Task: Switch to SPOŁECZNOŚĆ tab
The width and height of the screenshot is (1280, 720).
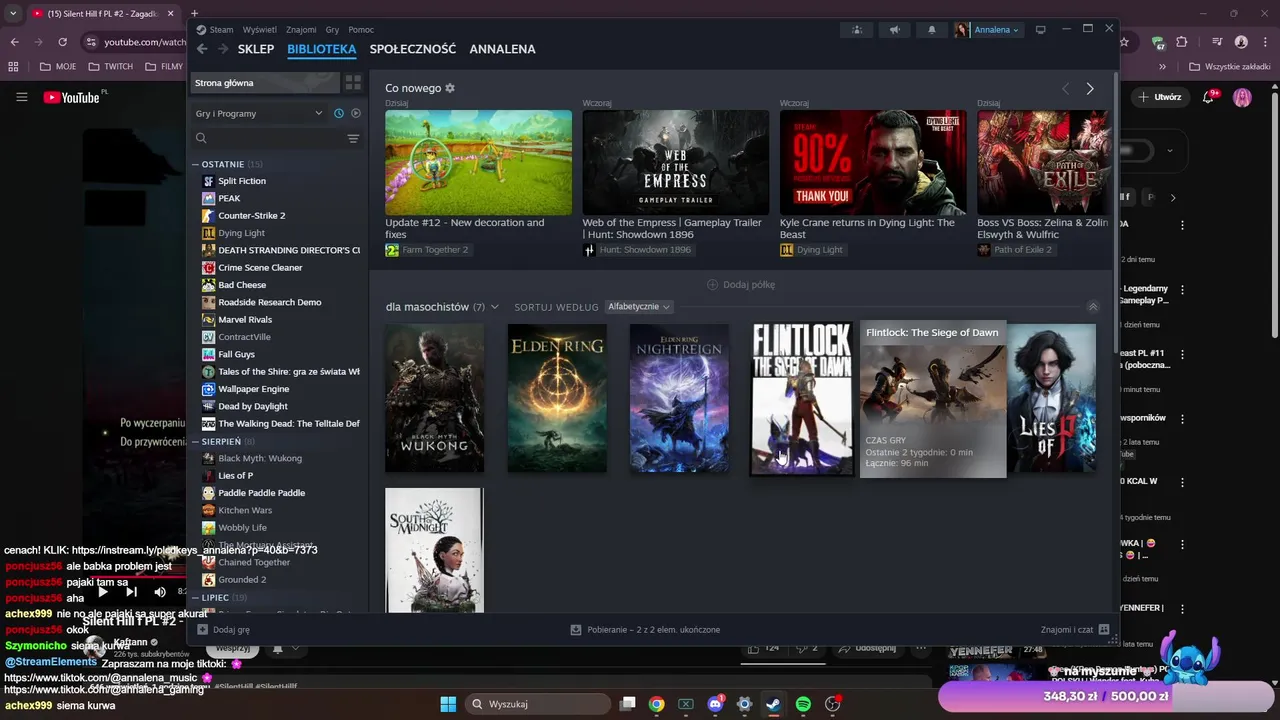Action: tap(413, 49)
